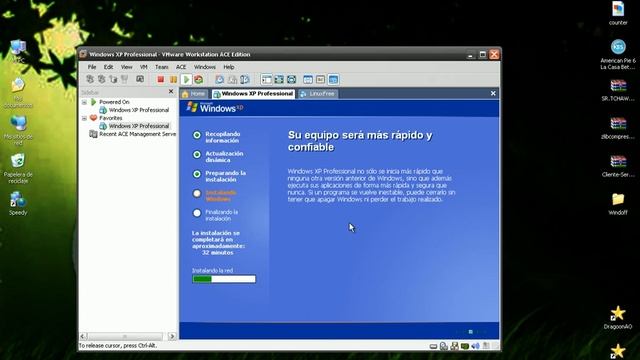Select Windows XP Professional under Favorites
The width and height of the screenshot is (640, 360).
[x=134, y=126]
